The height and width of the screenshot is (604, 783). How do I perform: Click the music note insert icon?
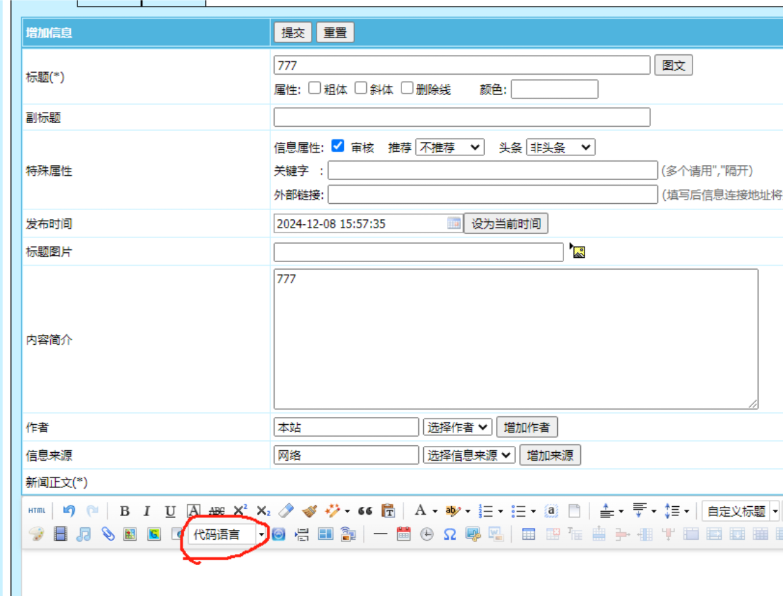pos(84,534)
